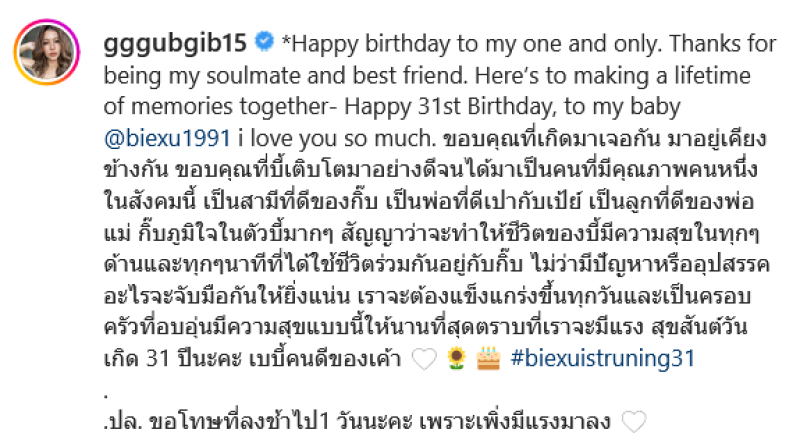
Task: Click the phrase 'lifetime of memories together'
Action: click(x=428, y=91)
